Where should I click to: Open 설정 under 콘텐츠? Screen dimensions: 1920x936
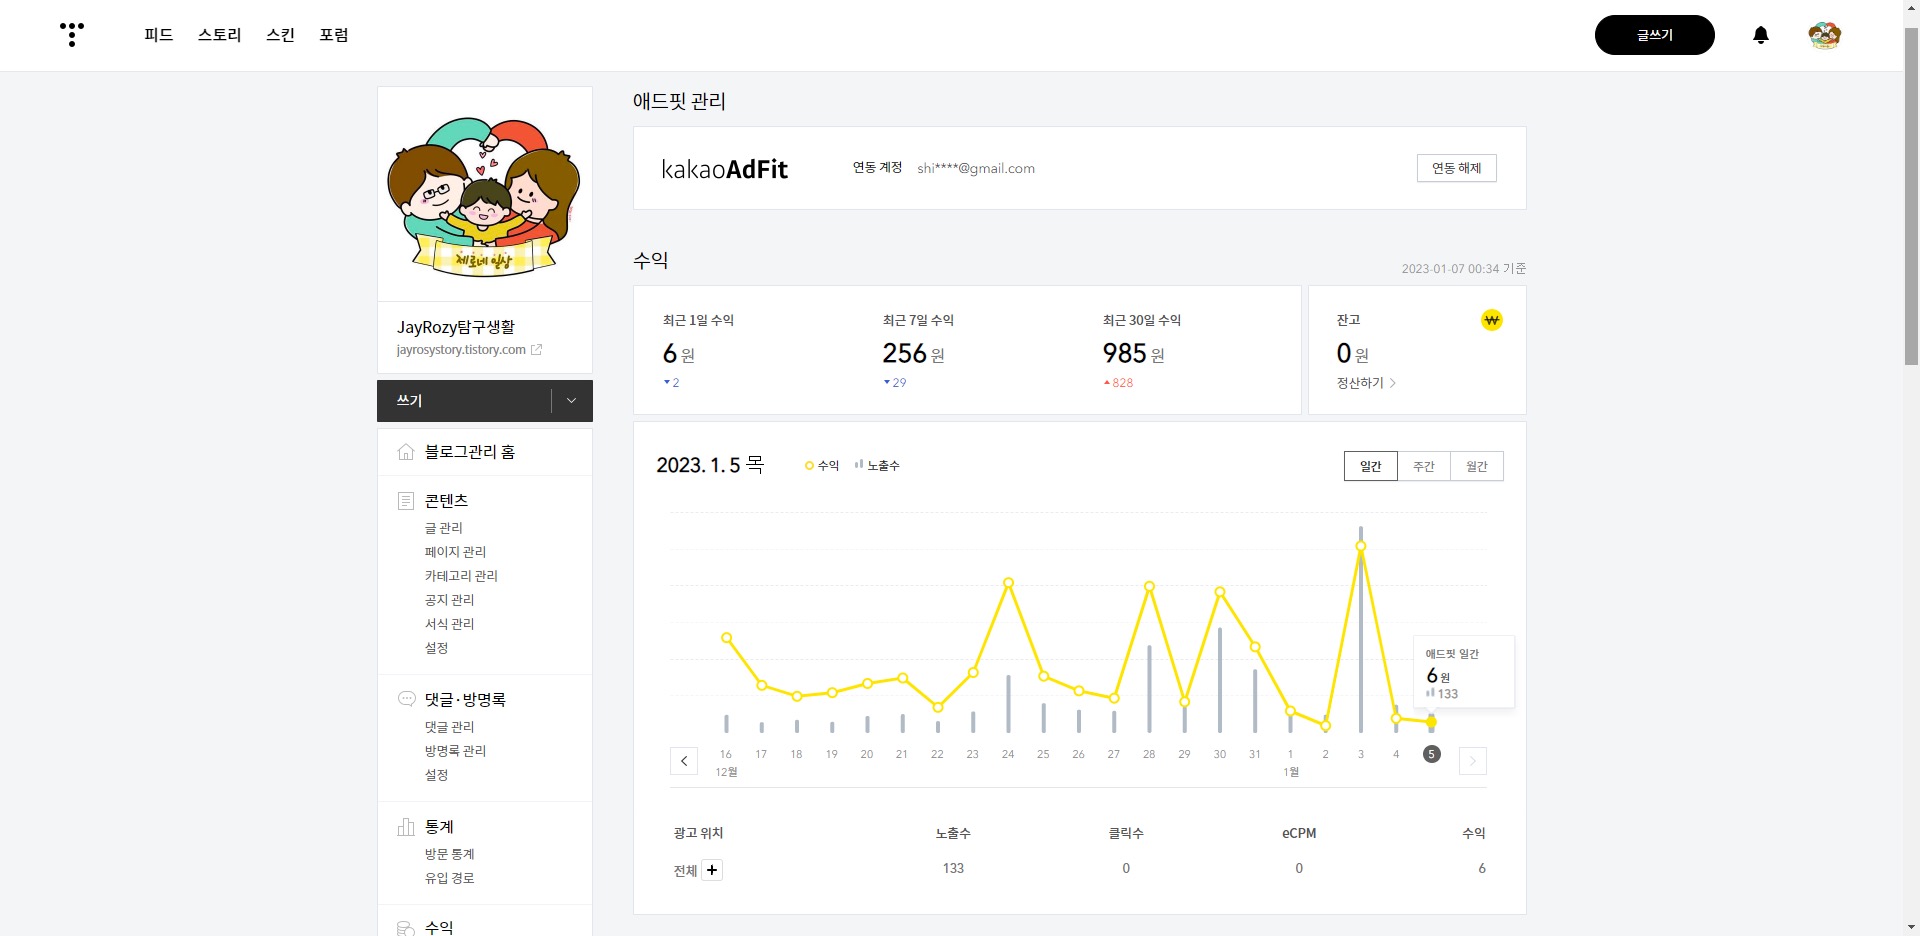click(x=437, y=648)
